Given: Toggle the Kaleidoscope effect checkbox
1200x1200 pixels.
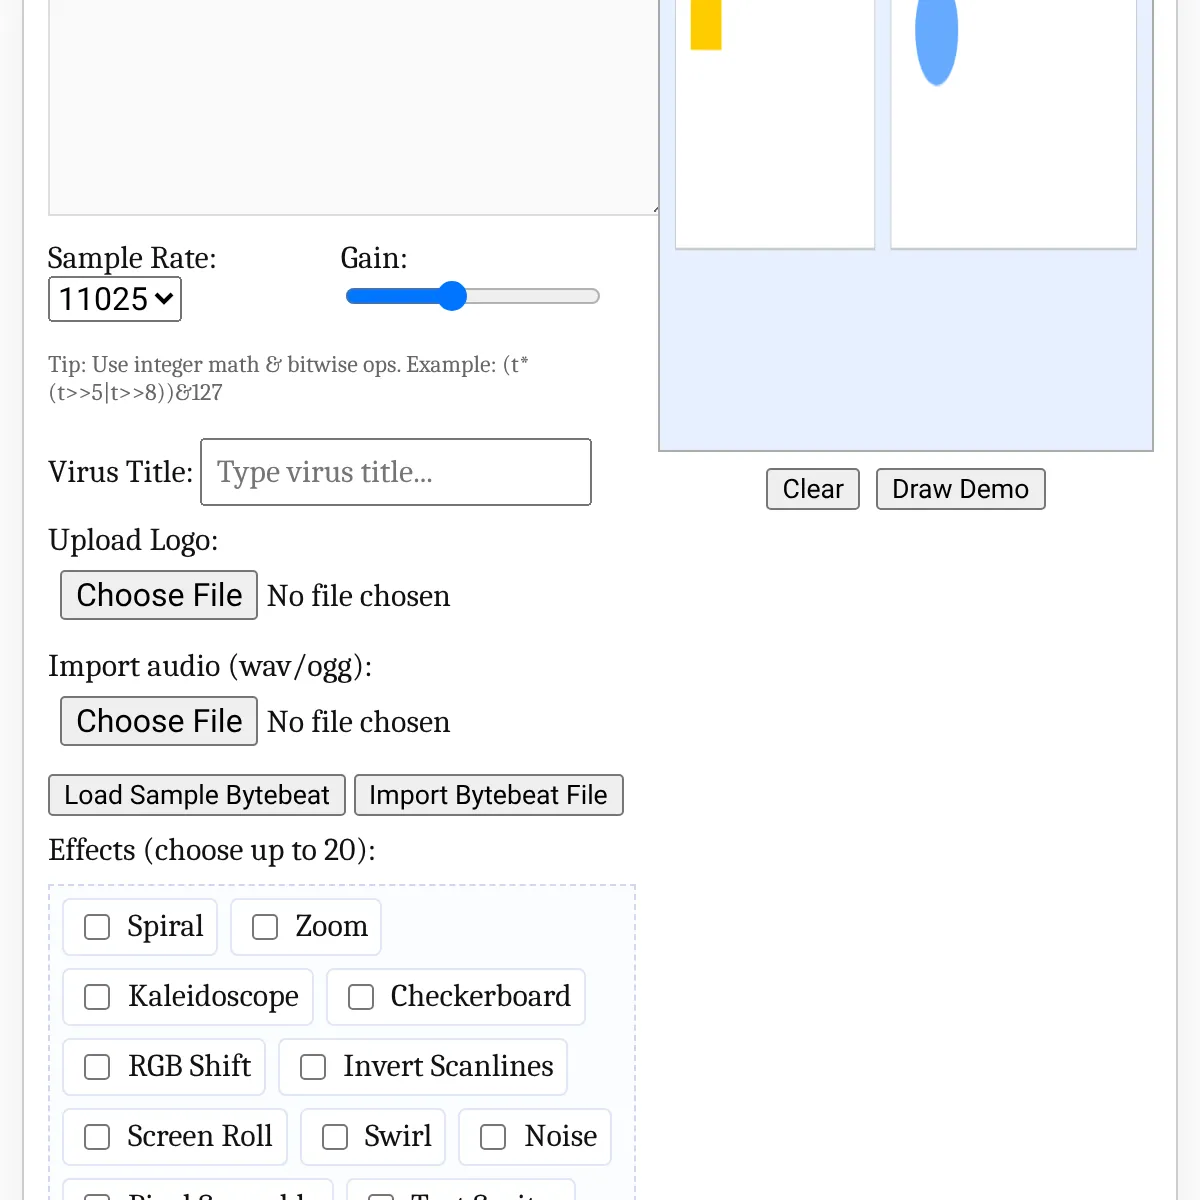Looking at the screenshot, I should click(x=97, y=997).
